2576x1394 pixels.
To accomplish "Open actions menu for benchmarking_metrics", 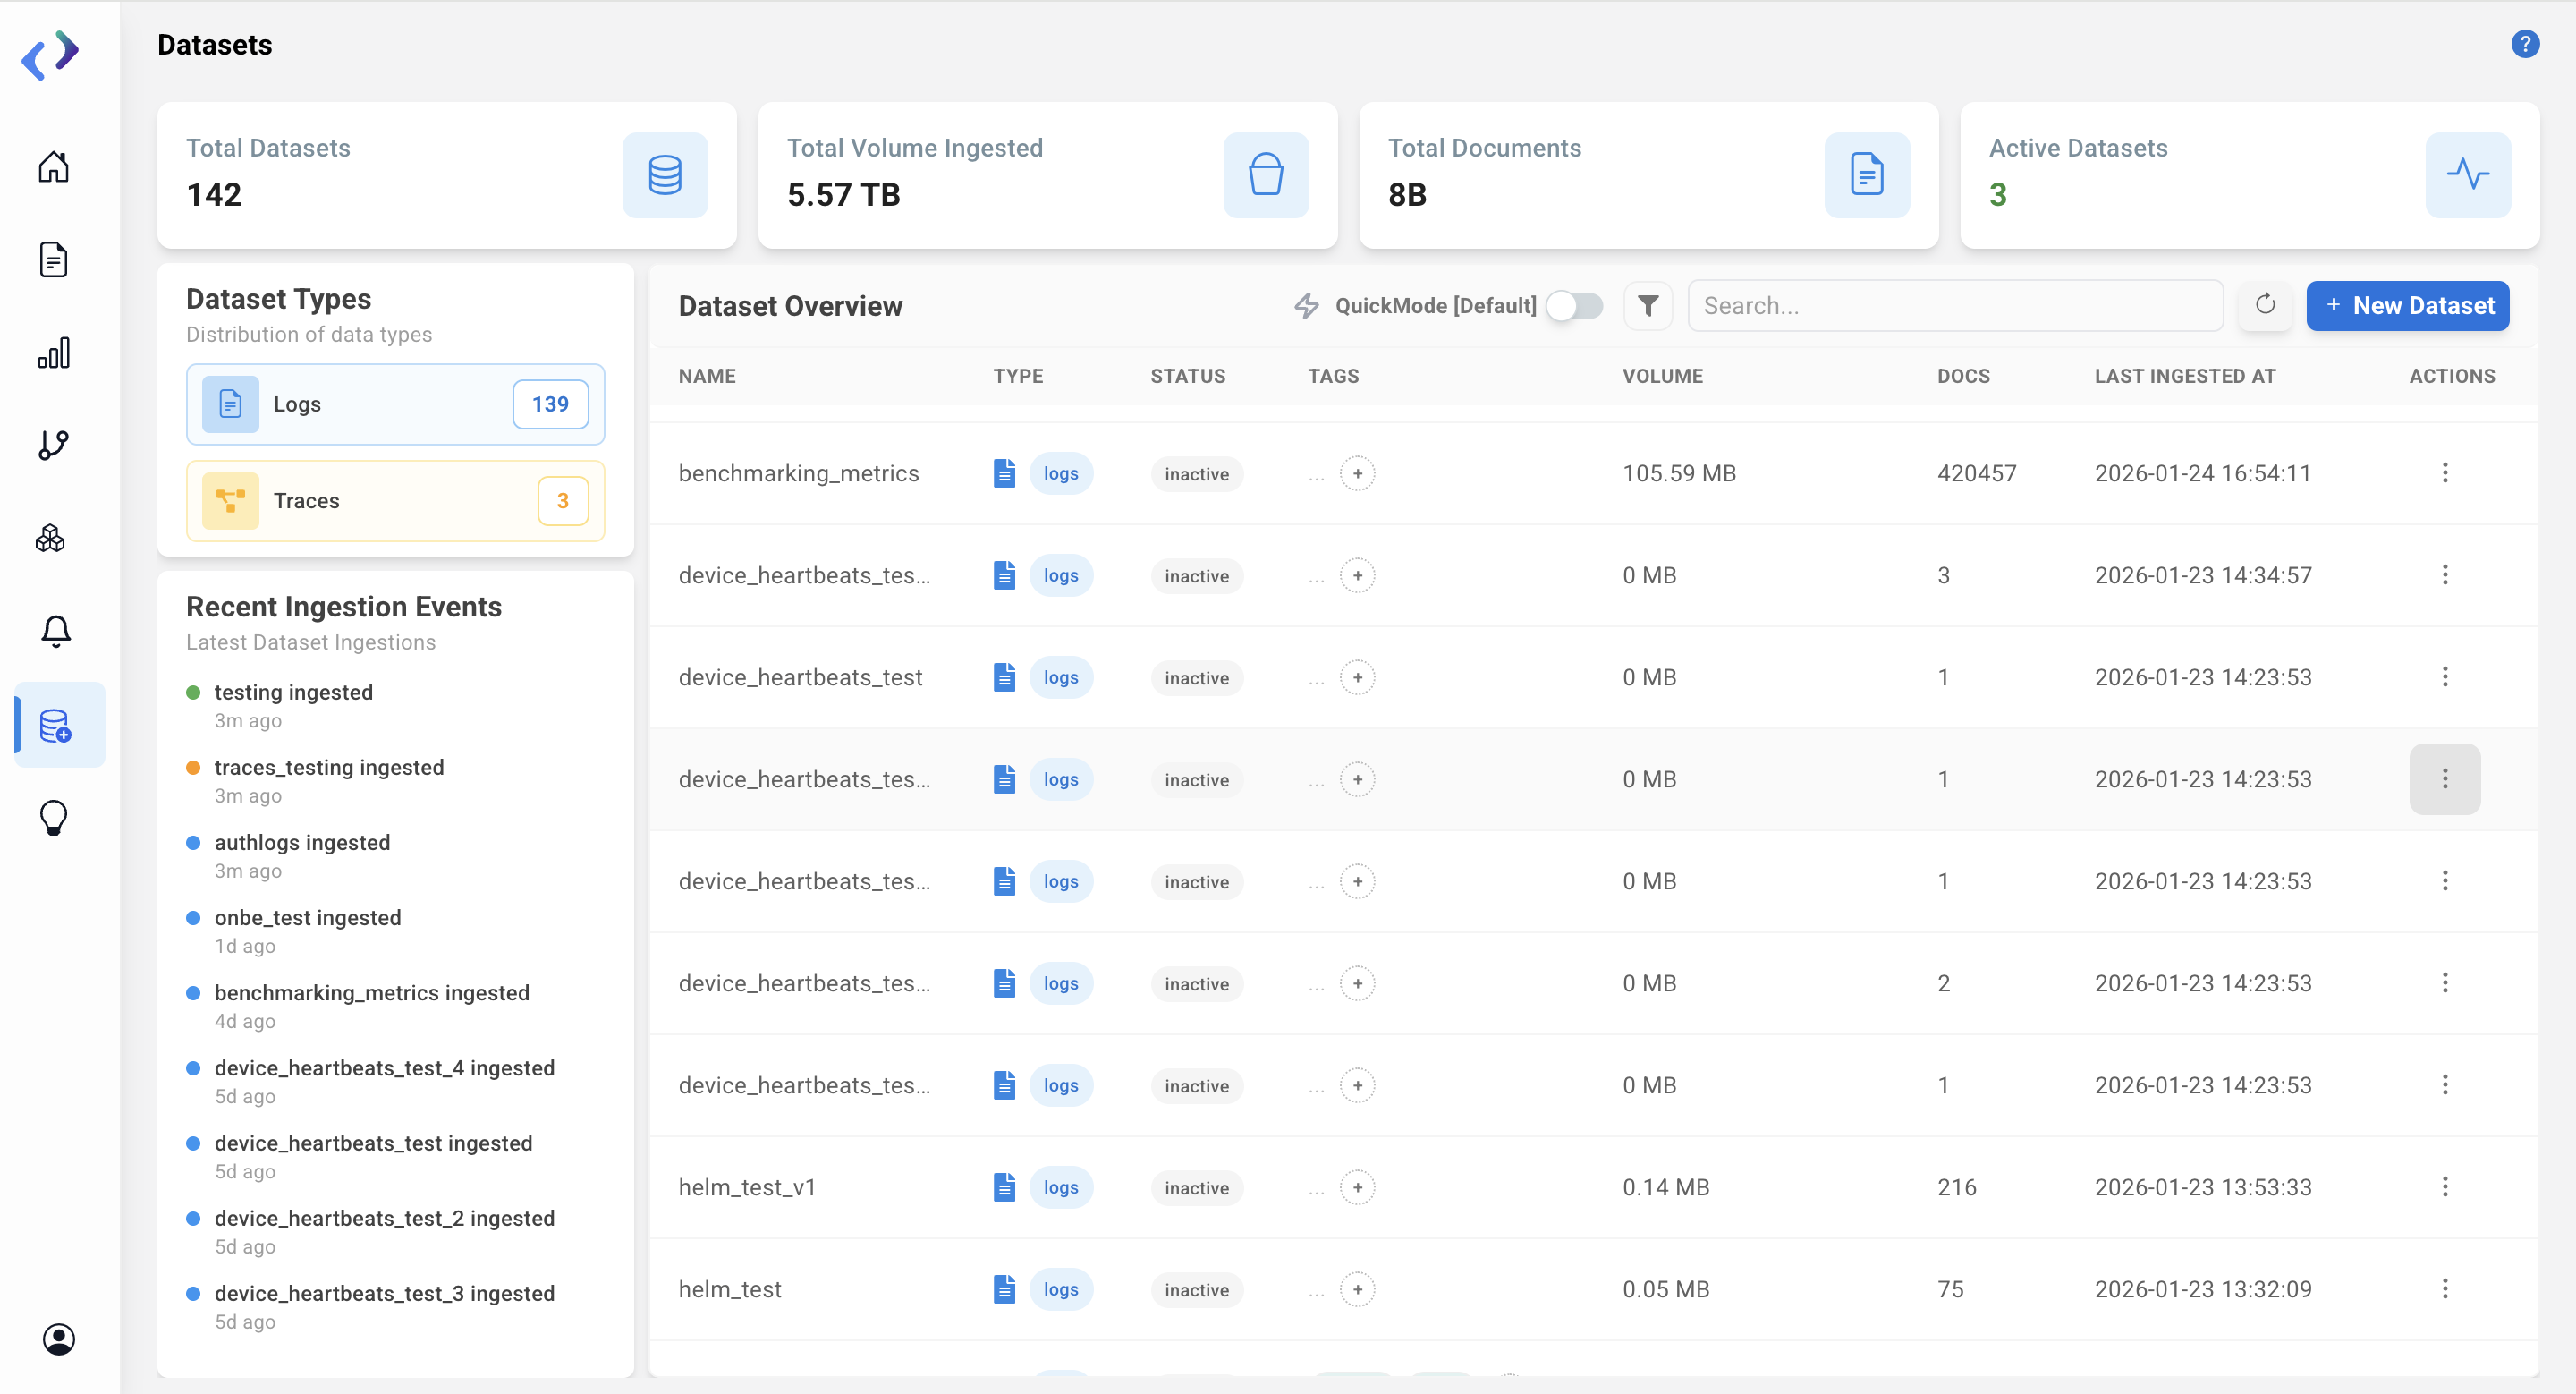I will [2446, 473].
